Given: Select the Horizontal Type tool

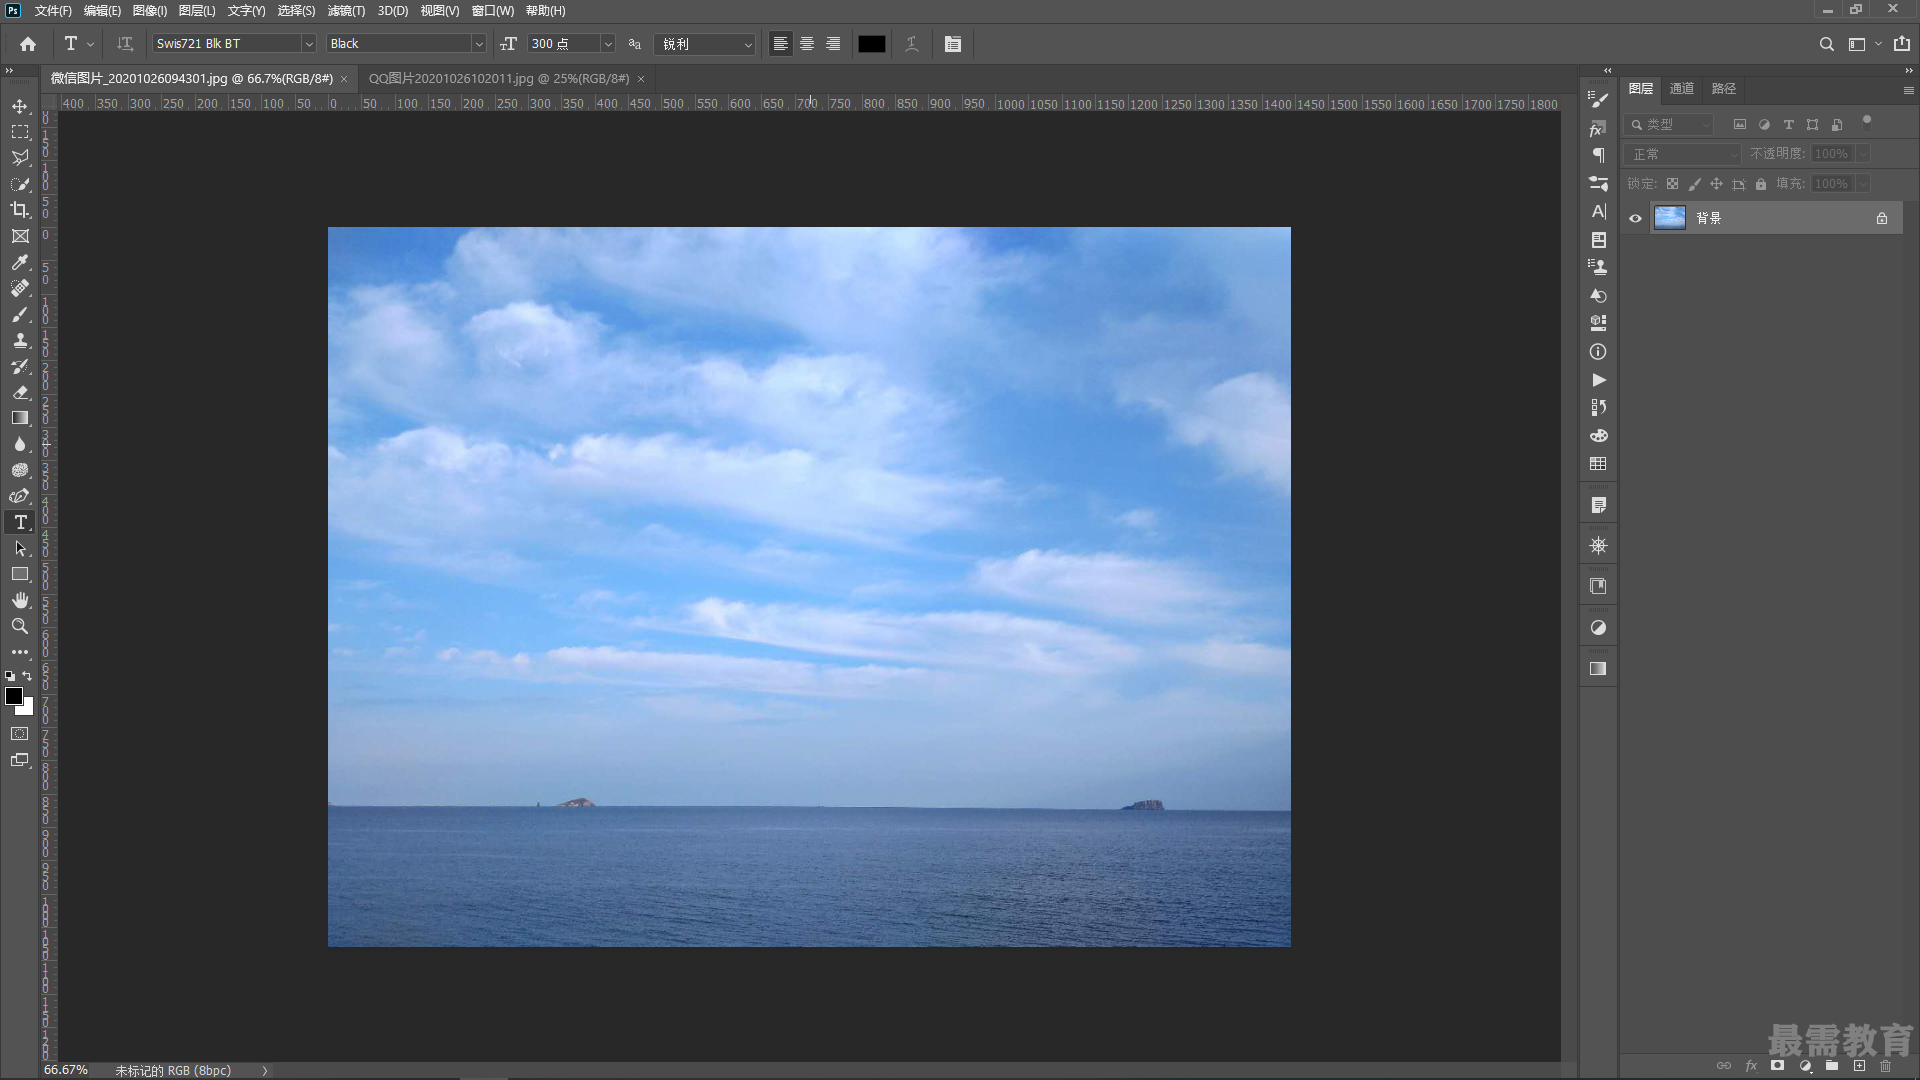Looking at the screenshot, I should tap(20, 522).
